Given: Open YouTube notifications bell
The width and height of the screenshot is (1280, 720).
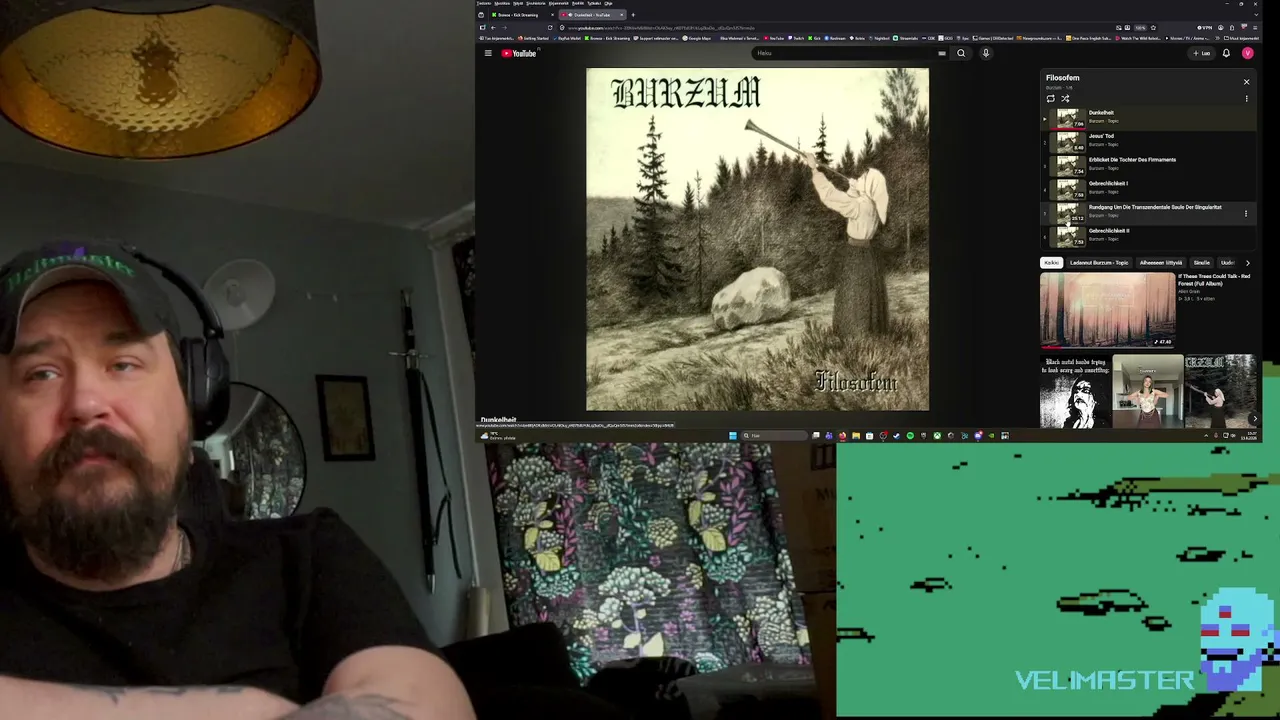Looking at the screenshot, I should [x=1226, y=53].
